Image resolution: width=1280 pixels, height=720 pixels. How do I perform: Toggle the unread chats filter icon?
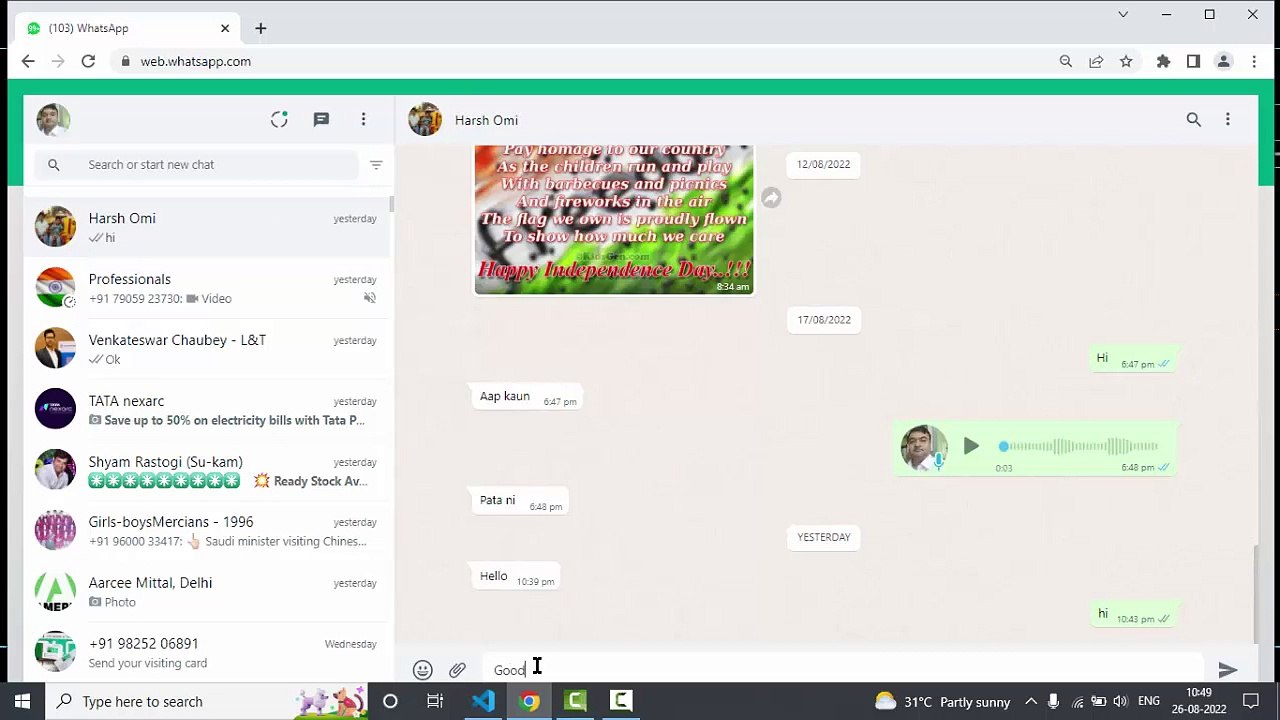376,165
